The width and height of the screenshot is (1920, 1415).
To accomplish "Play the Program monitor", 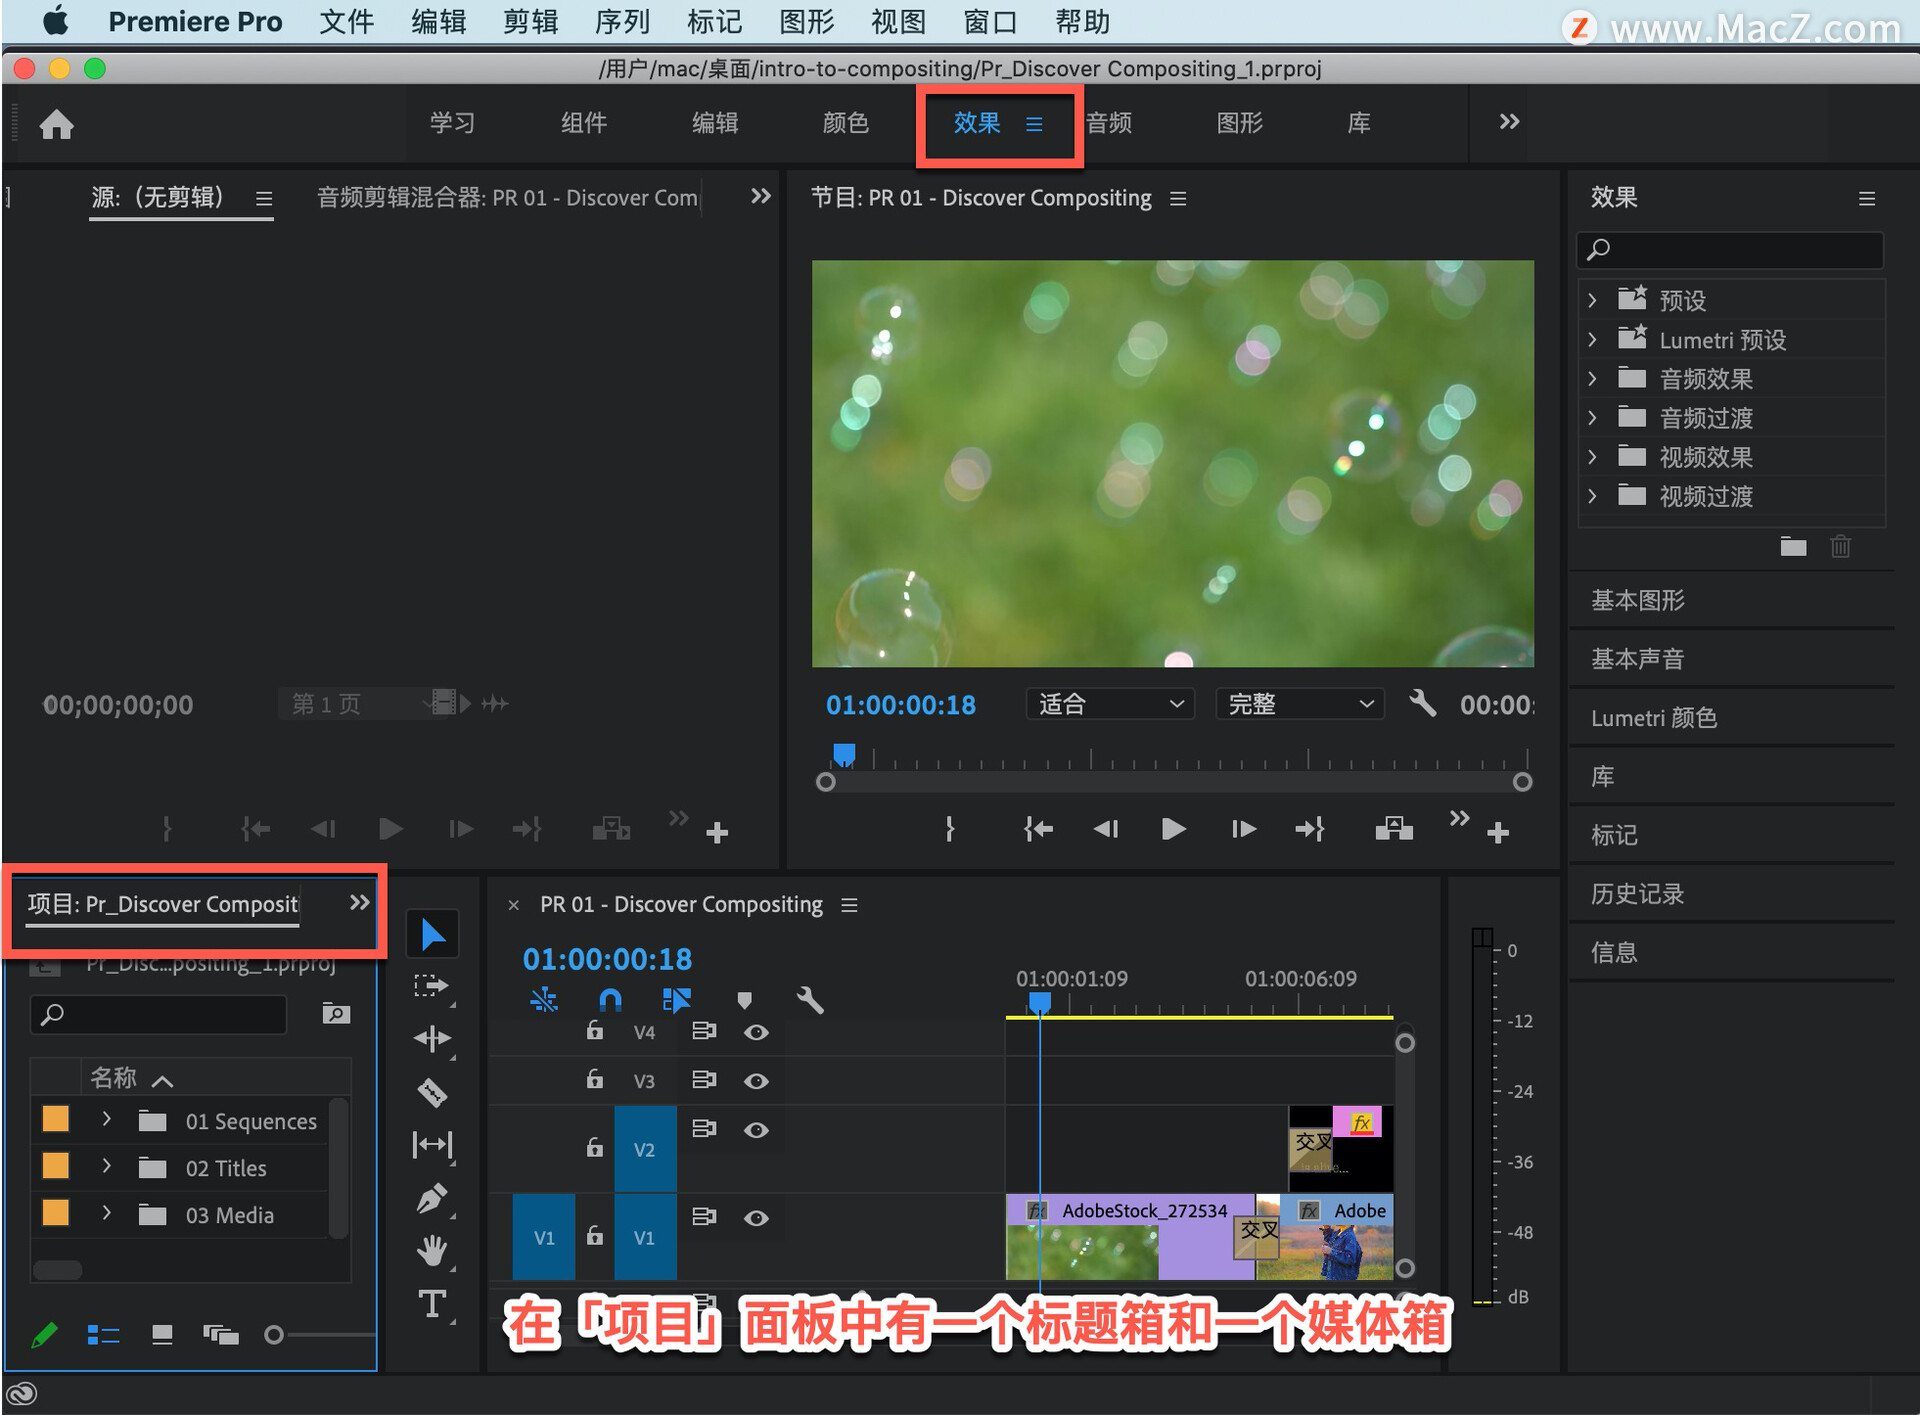I will (1173, 829).
